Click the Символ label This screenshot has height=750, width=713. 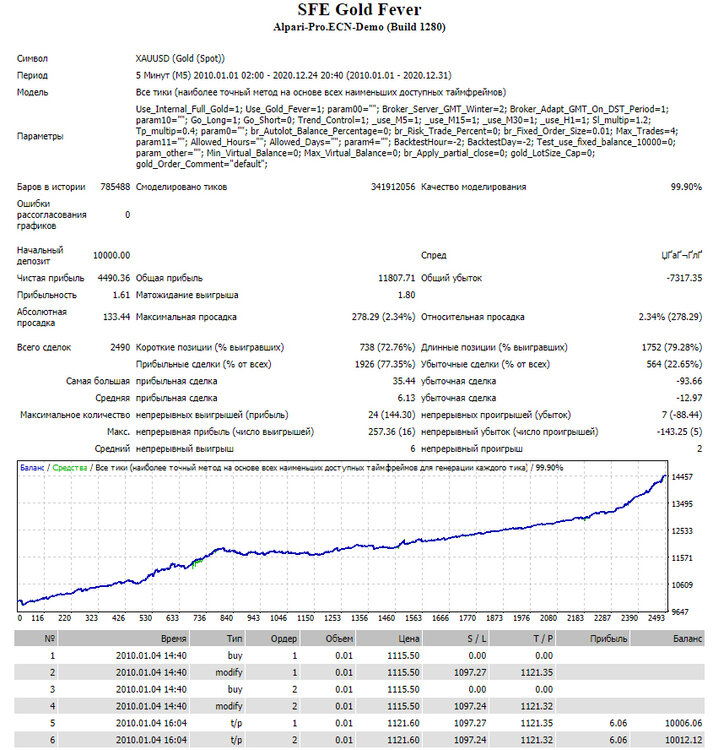point(33,59)
